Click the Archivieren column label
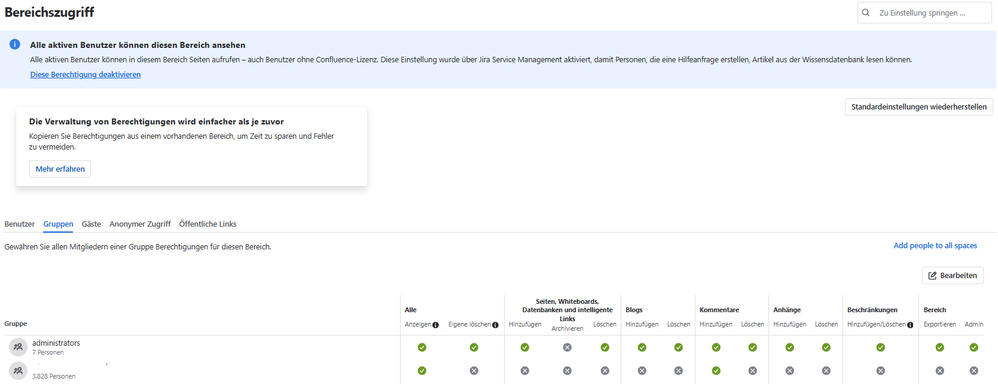Viewport: 998px width, 384px height. (x=567, y=329)
